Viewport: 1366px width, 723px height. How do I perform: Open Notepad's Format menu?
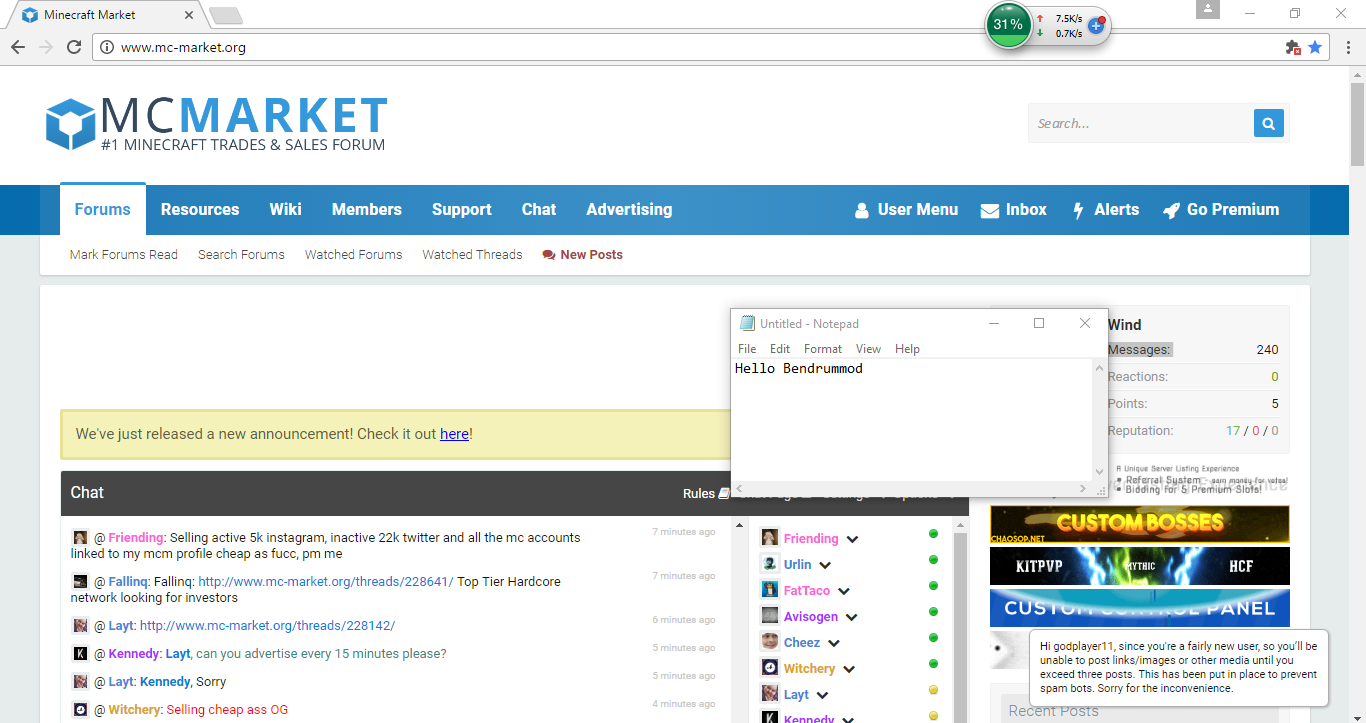(823, 349)
